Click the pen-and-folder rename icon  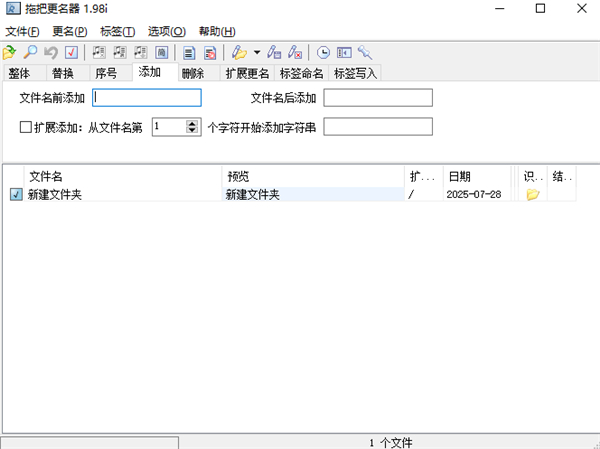pyautogui.click(x=239, y=52)
